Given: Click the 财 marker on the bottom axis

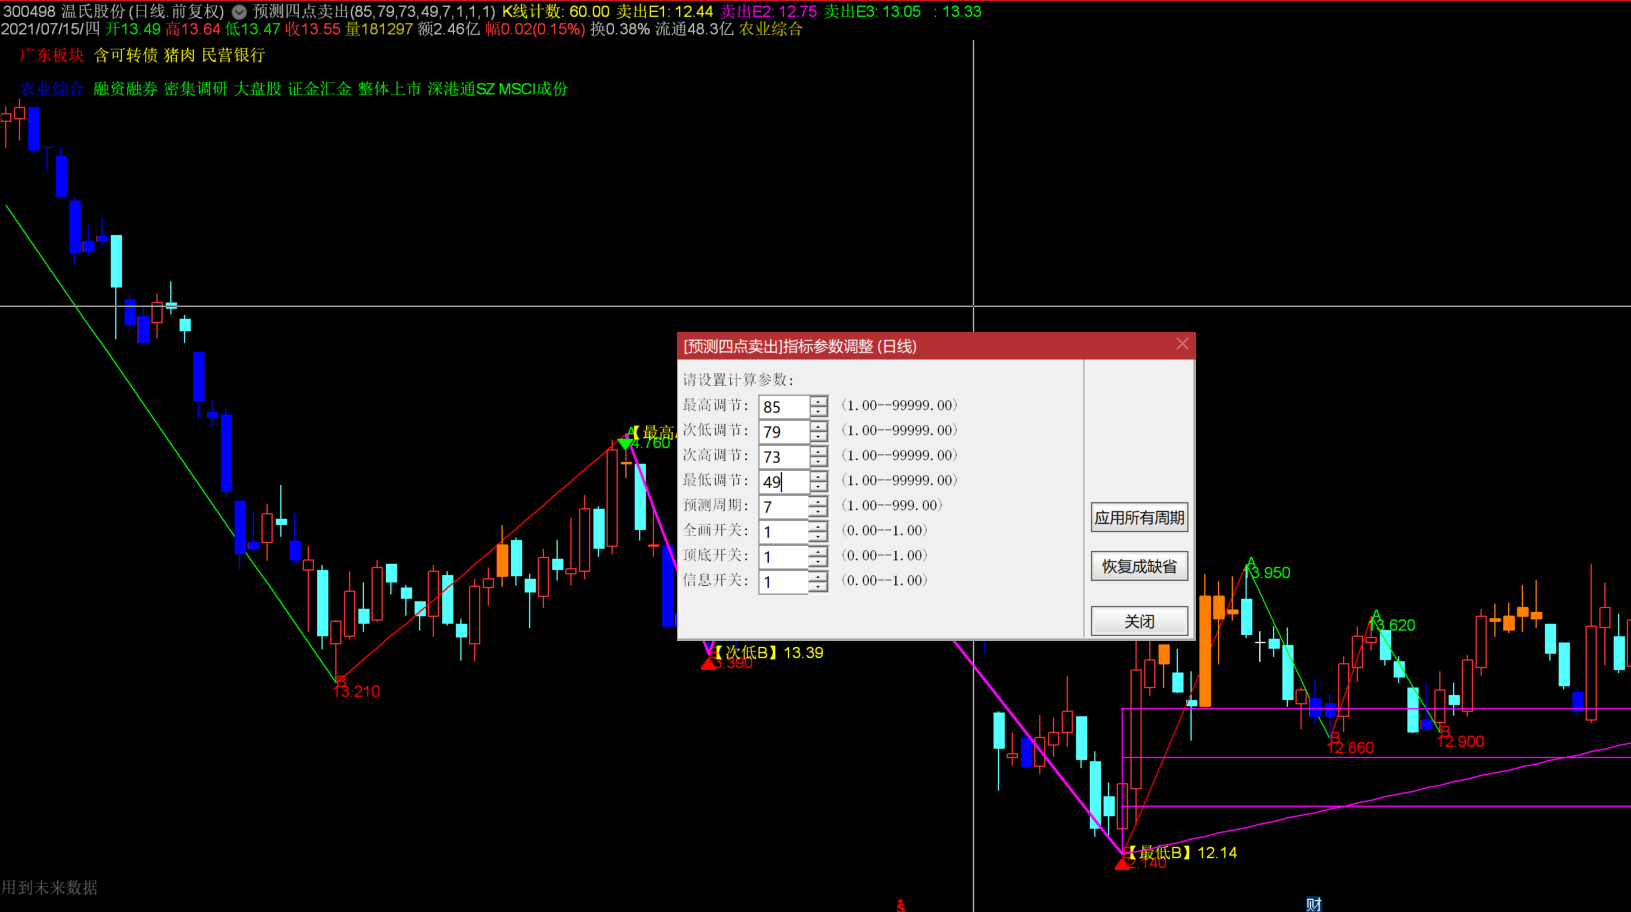Looking at the screenshot, I should pyautogui.click(x=1313, y=904).
